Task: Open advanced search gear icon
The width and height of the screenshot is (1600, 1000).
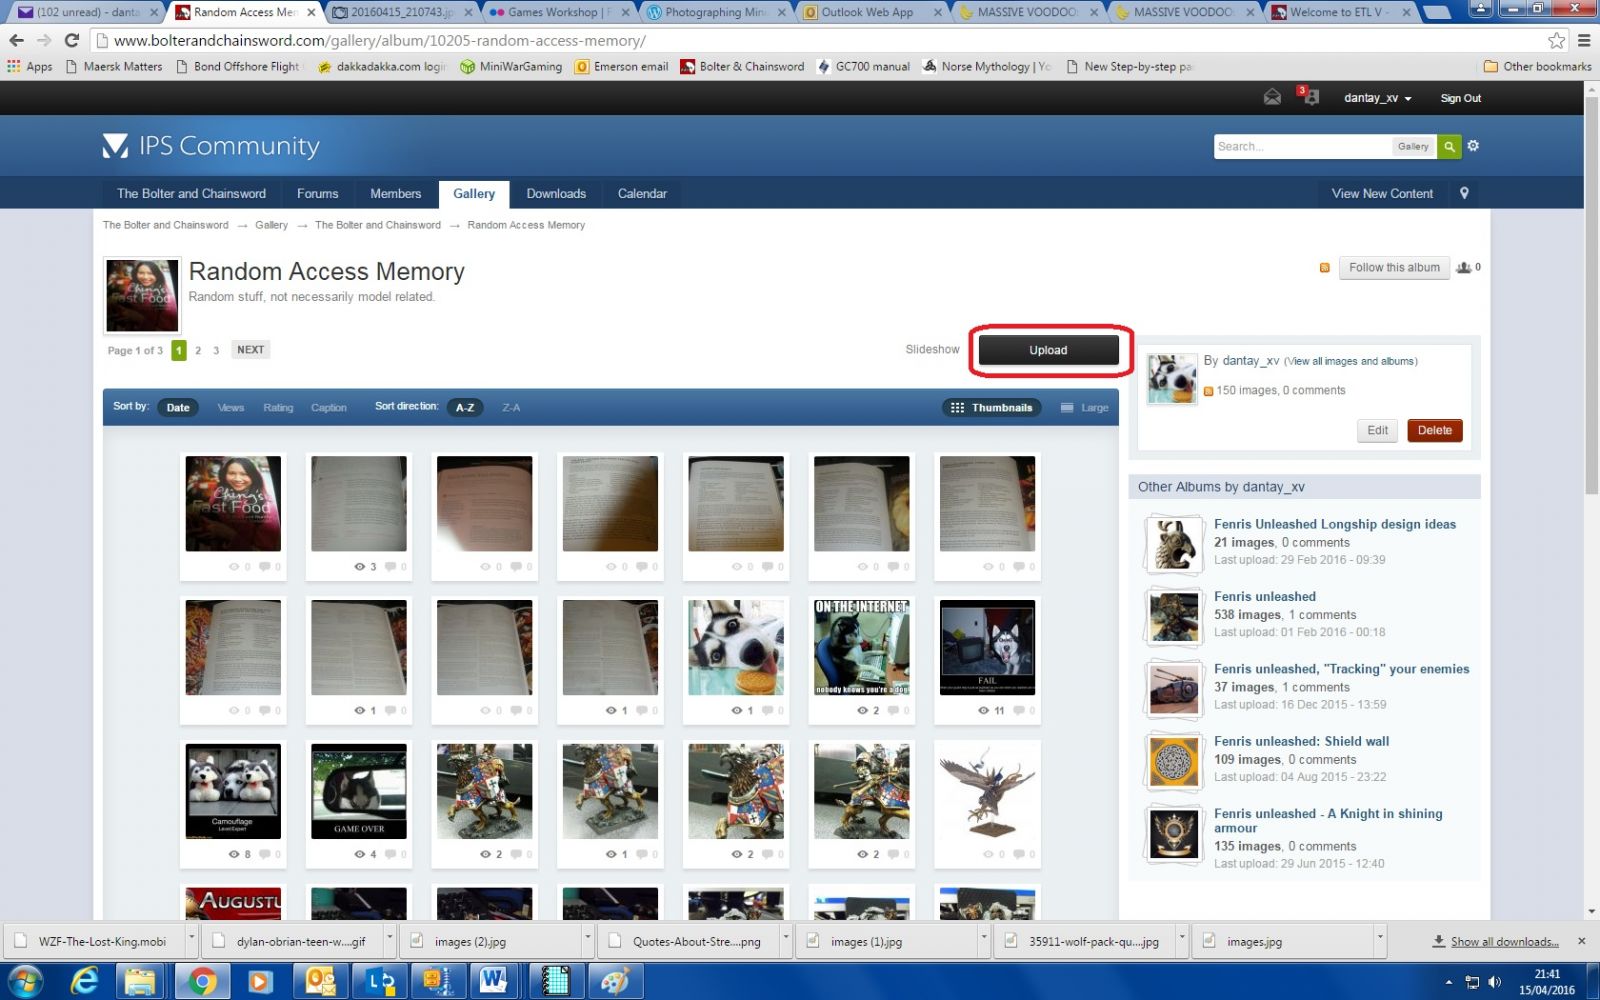Action: click(x=1473, y=146)
